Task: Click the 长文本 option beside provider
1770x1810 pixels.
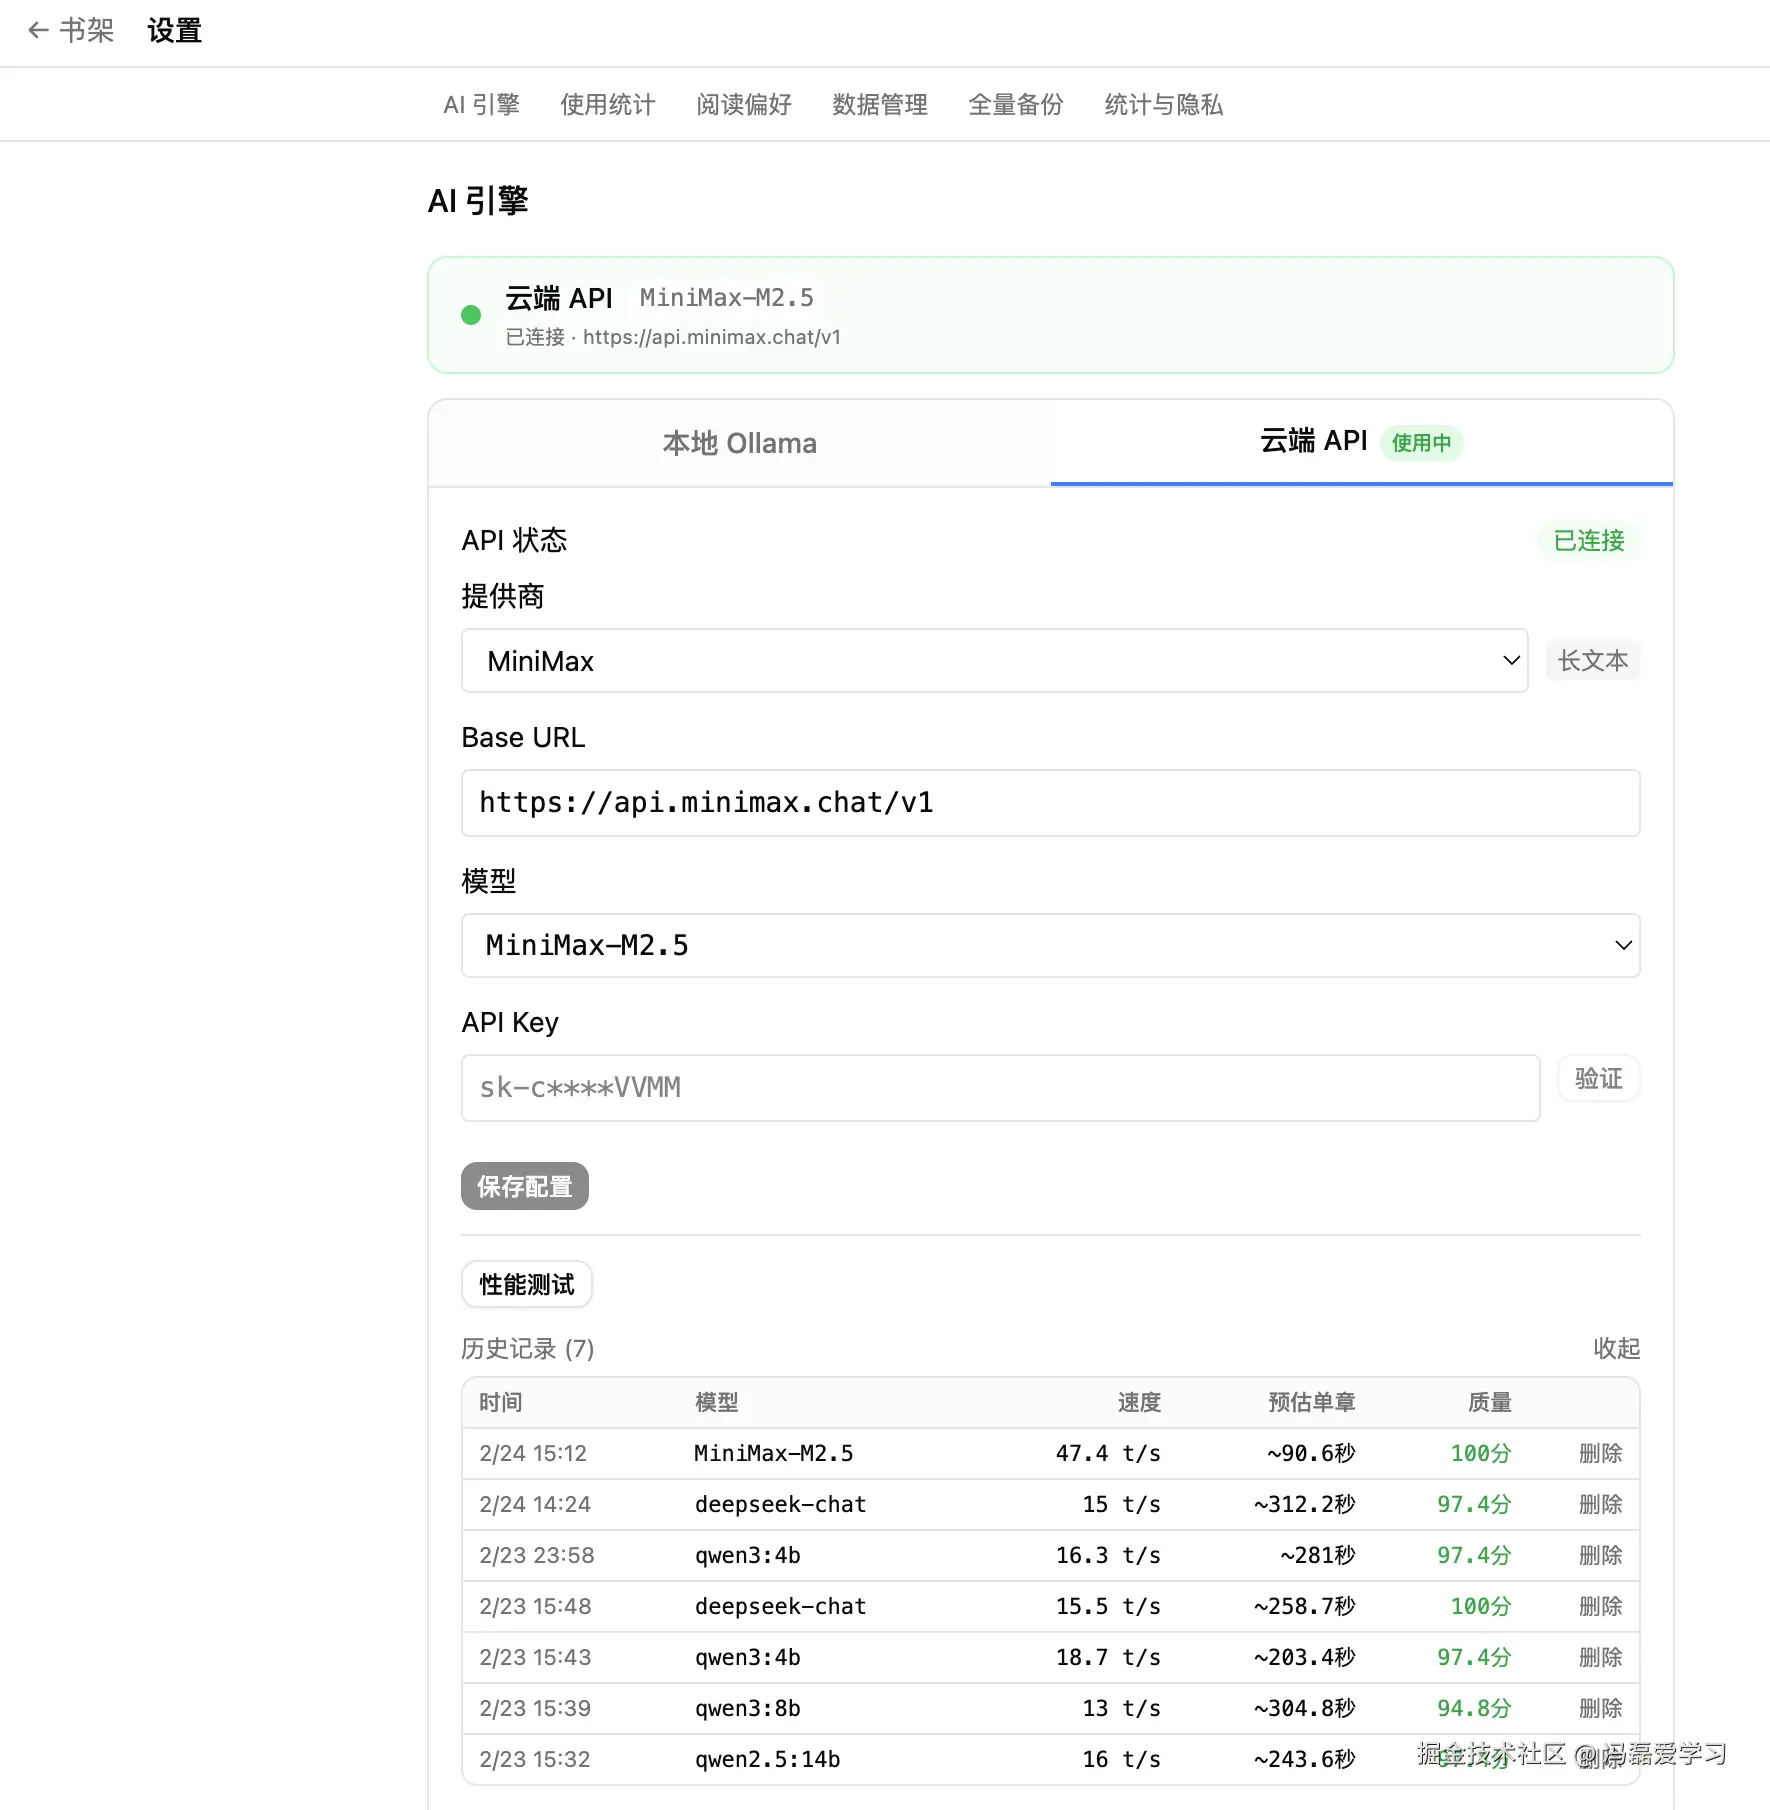Action: coord(1592,660)
